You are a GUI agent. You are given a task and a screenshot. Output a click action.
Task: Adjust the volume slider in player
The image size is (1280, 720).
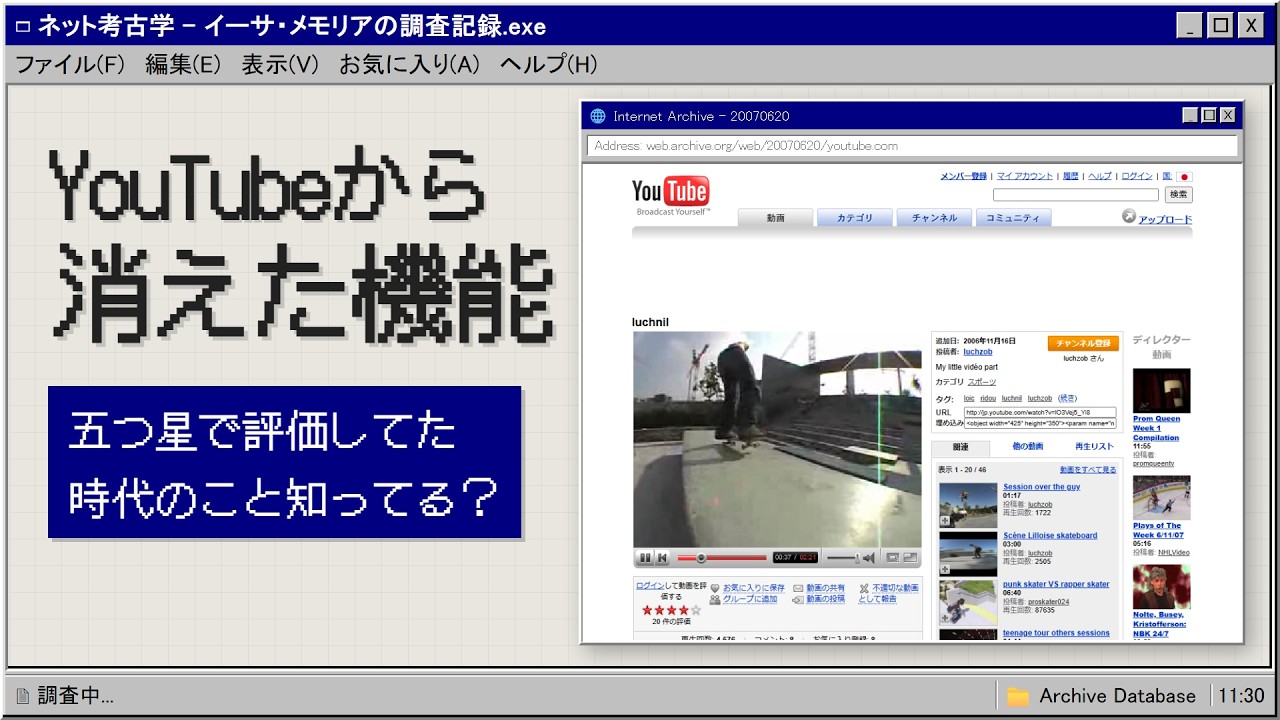(843, 558)
